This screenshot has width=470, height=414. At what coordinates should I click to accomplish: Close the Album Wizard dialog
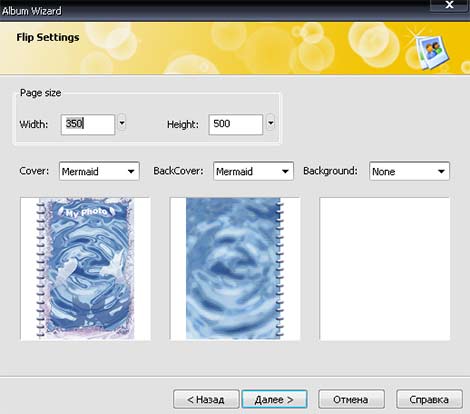pos(449,5)
